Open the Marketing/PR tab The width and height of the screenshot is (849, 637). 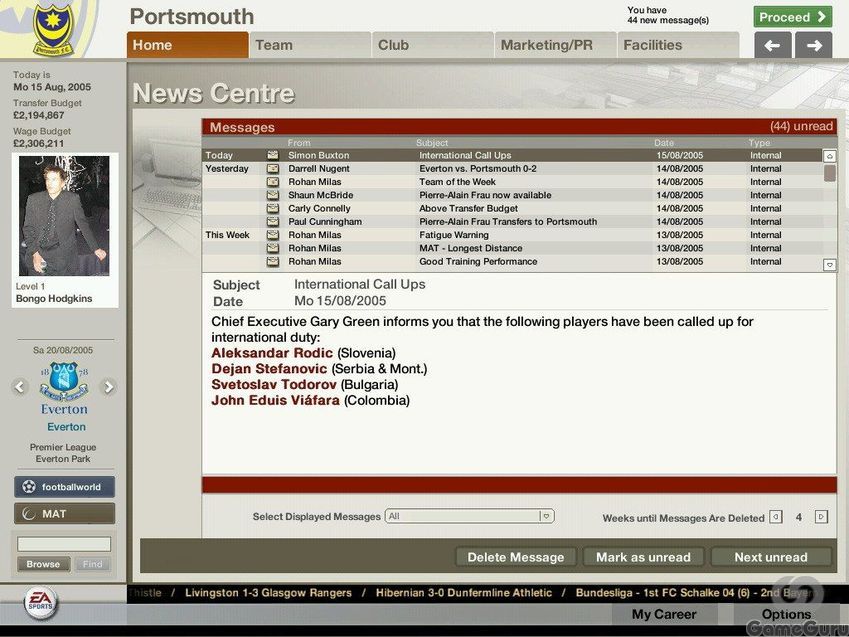click(x=556, y=45)
